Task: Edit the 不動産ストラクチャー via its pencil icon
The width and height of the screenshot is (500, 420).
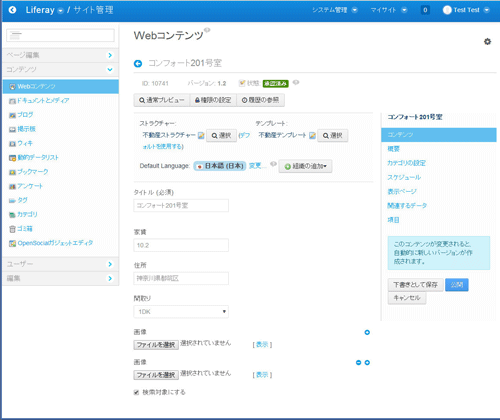Action: point(201,135)
